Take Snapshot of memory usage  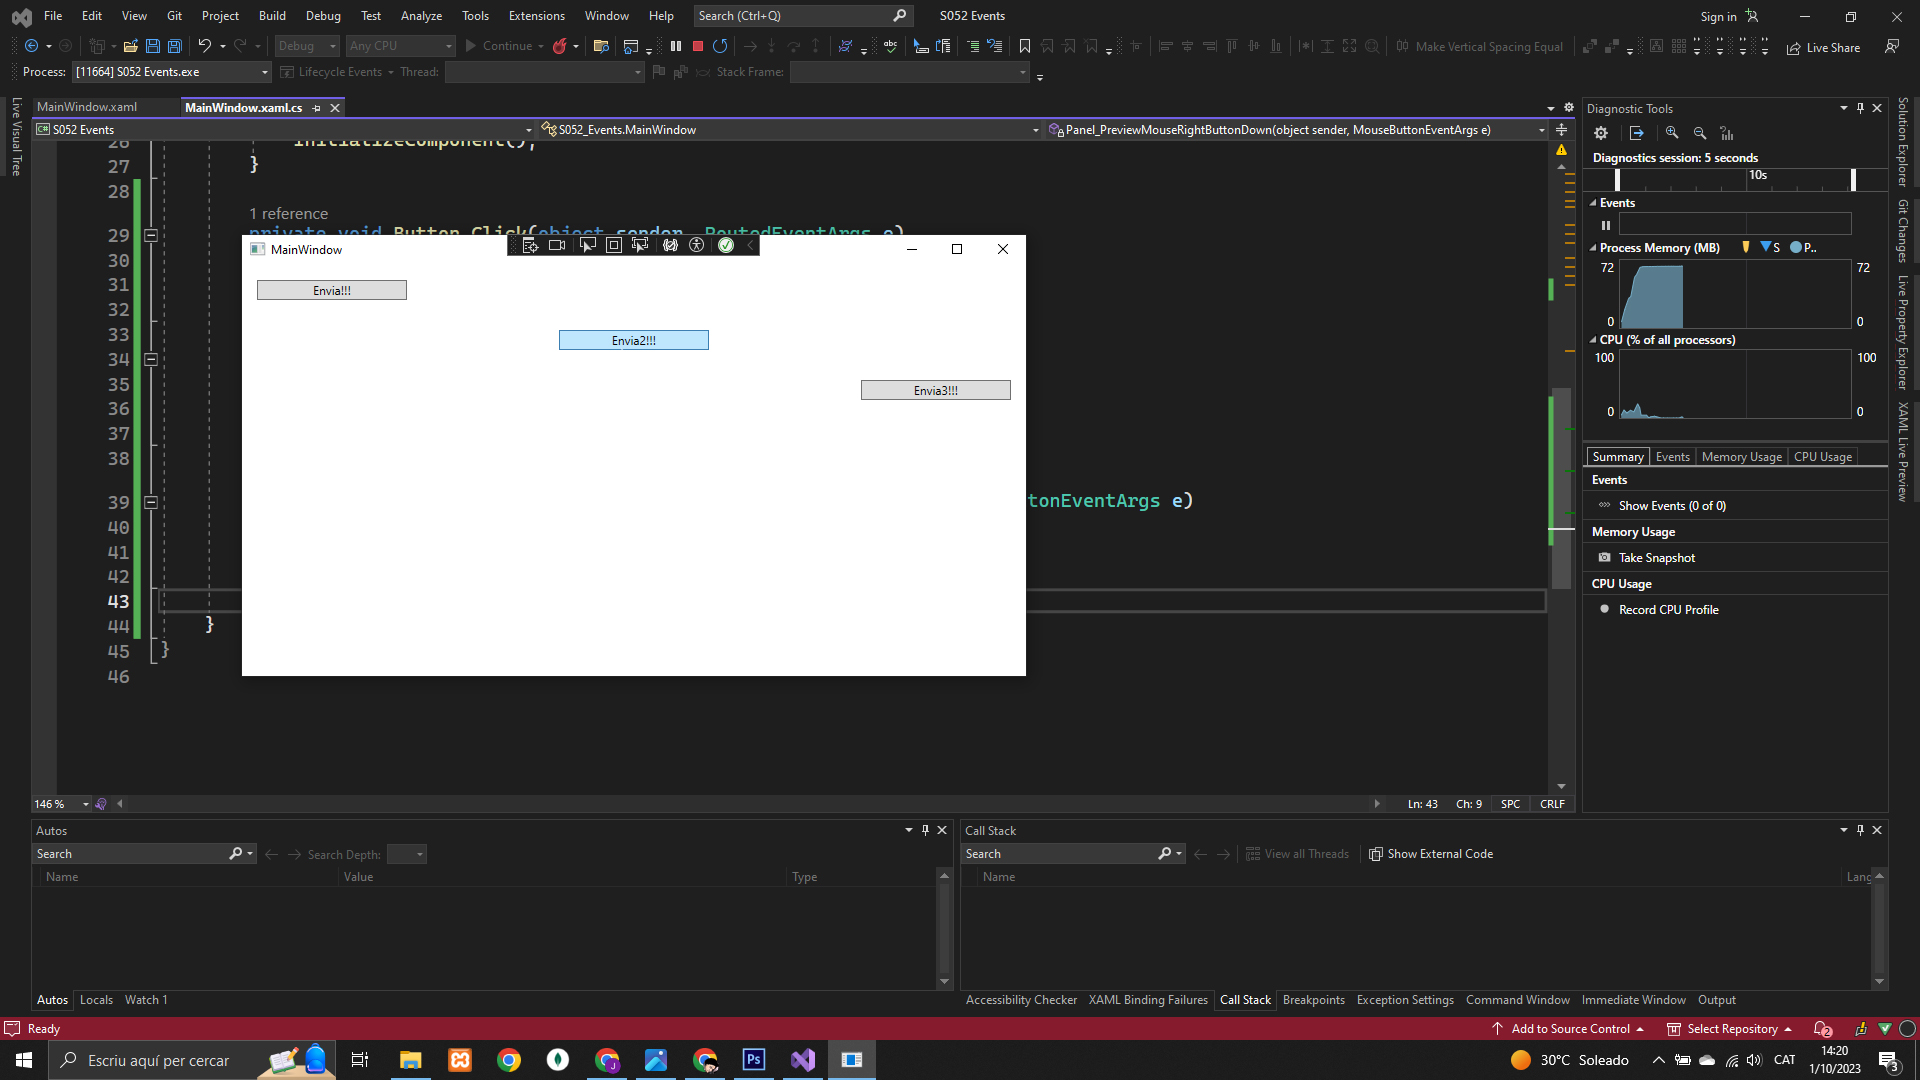[1656, 558]
